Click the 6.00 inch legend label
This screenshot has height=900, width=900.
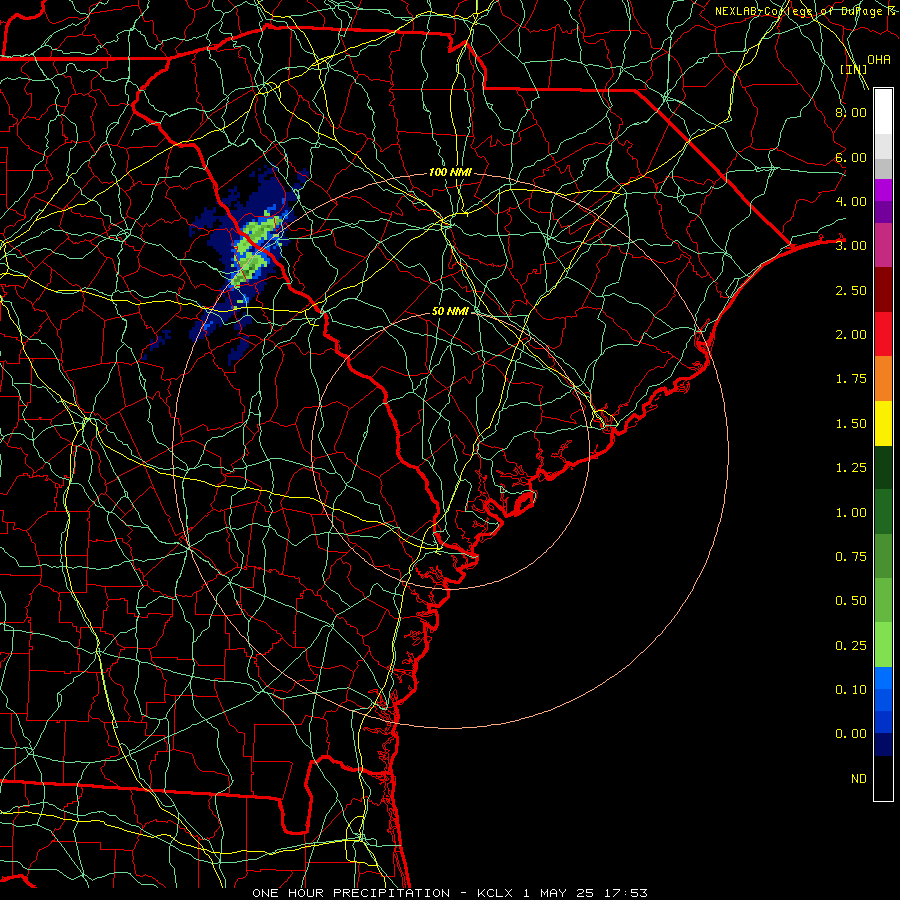(x=851, y=157)
